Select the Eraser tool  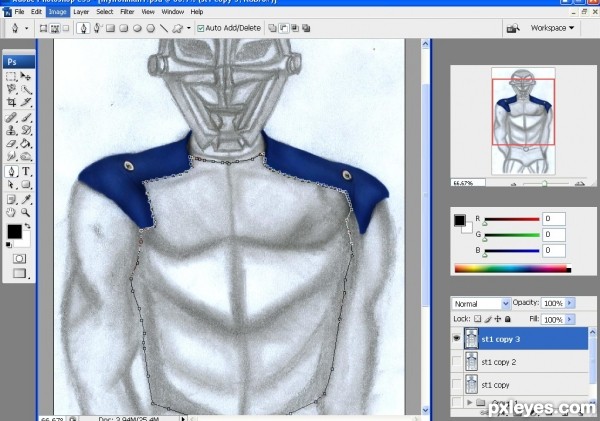click(x=11, y=144)
